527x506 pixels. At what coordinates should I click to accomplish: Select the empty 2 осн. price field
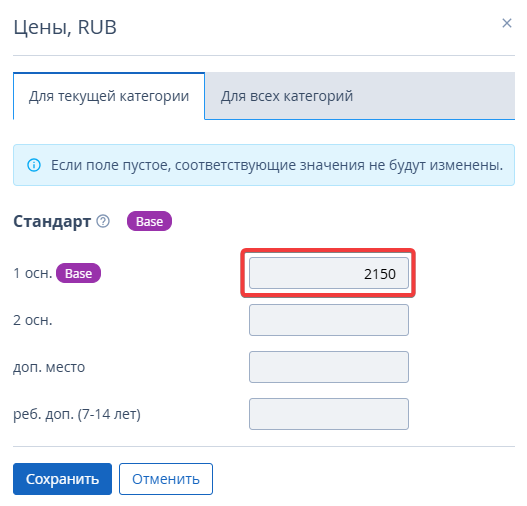[329, 320]
